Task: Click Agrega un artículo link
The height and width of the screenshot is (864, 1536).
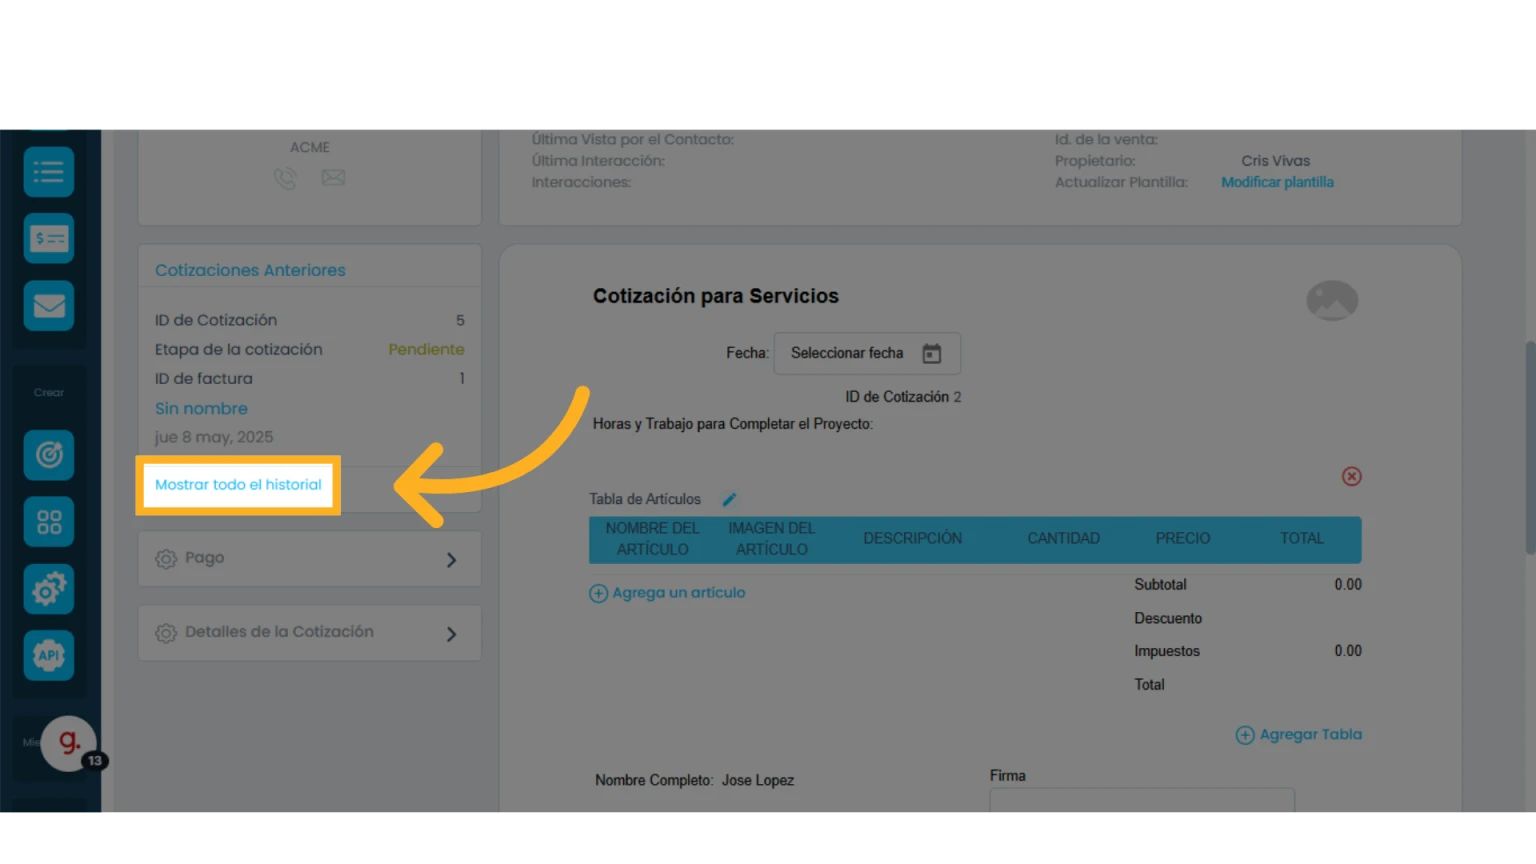Action: 667,593
